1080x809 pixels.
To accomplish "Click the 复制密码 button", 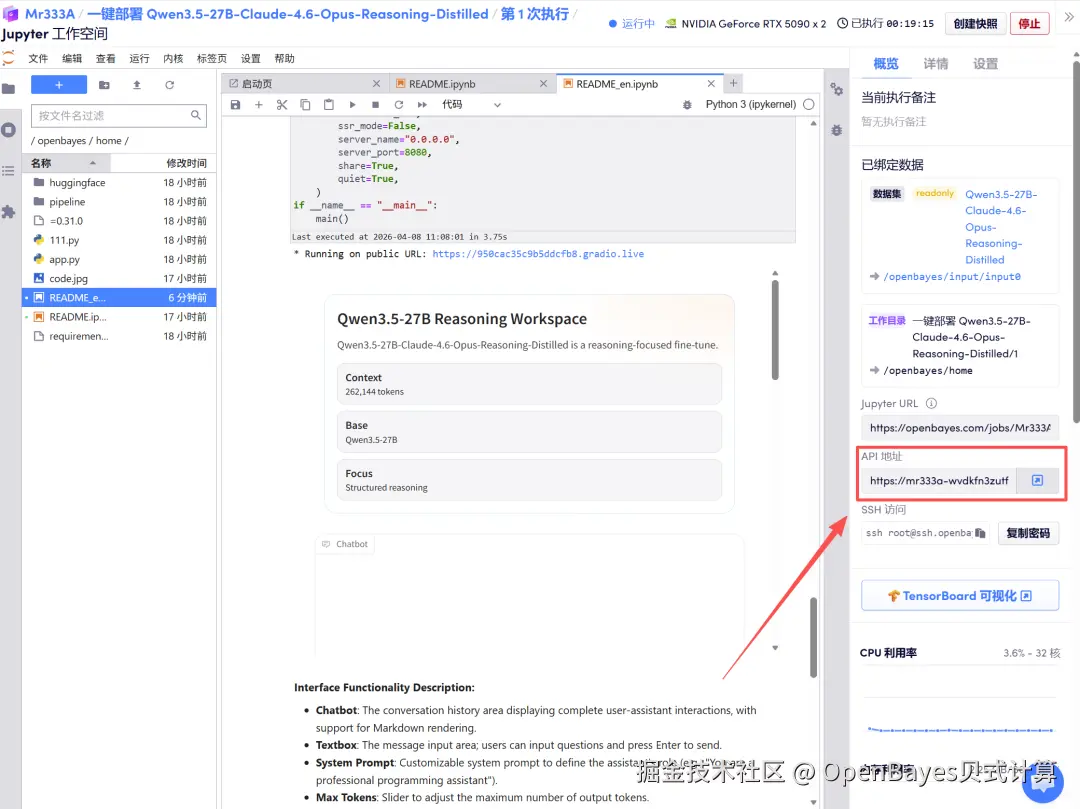I will (x=1028, y=534).
